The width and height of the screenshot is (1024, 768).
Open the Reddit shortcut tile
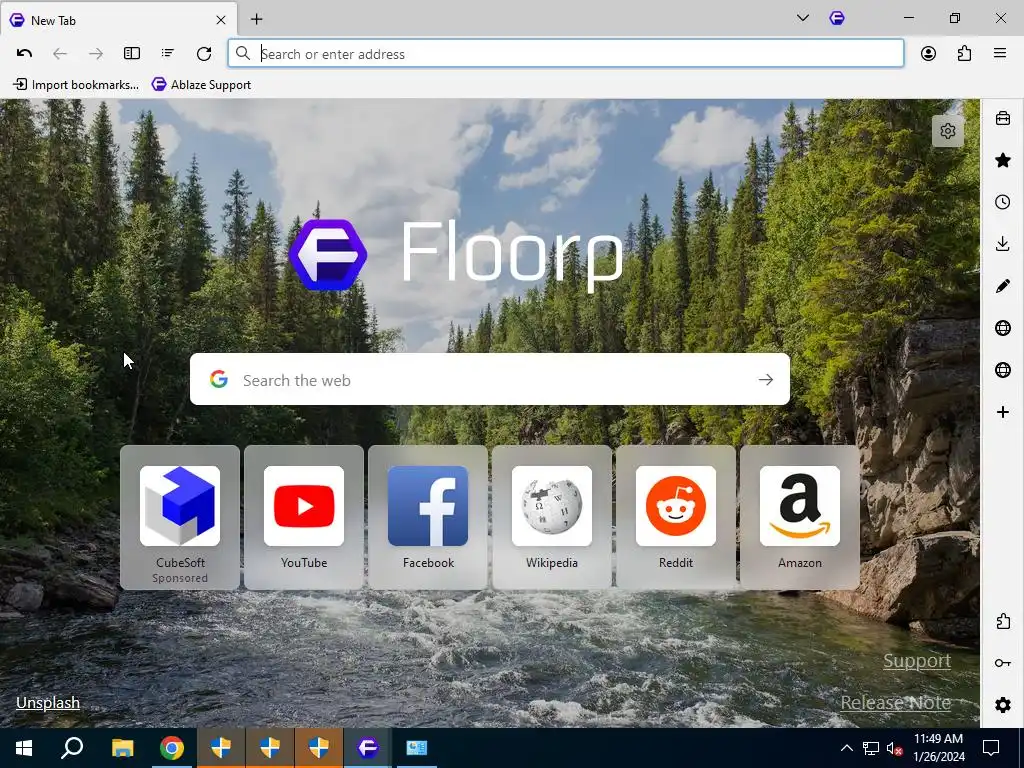tap(676, 517)
